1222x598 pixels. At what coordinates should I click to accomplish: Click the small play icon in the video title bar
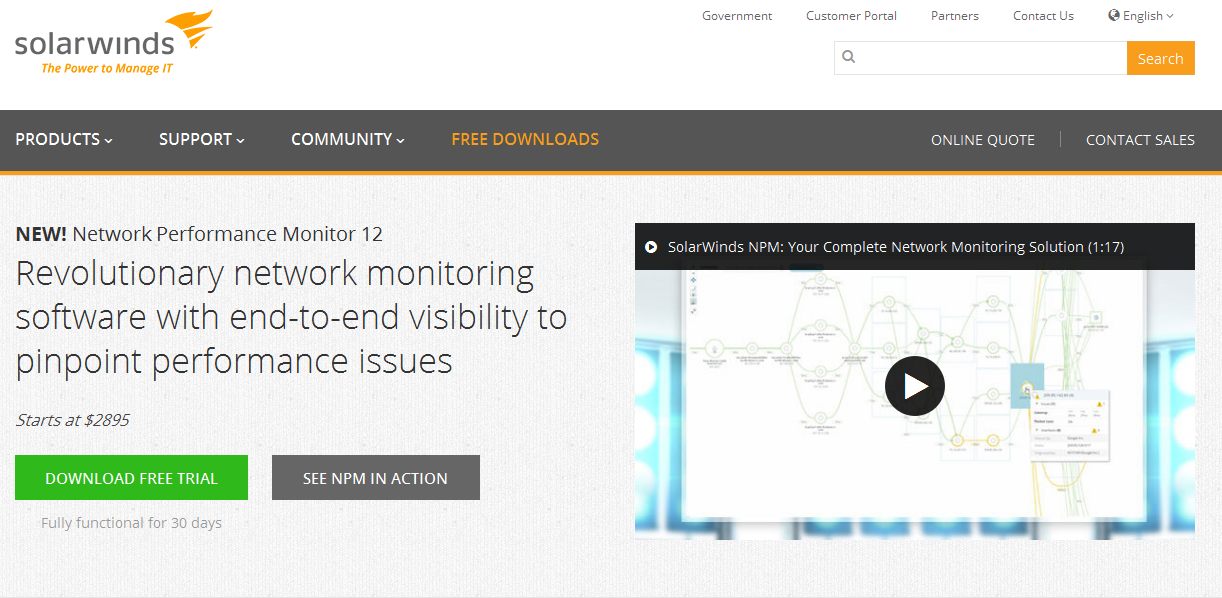tap(651, 247)
